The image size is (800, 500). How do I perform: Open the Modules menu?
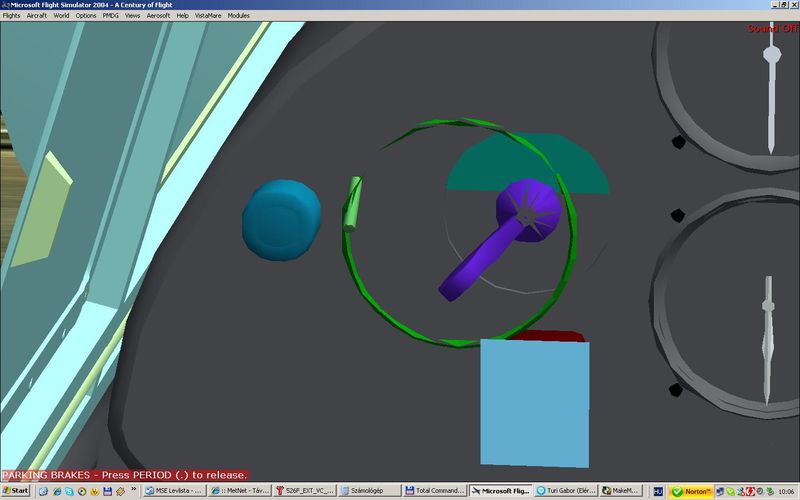coord(238,16)
